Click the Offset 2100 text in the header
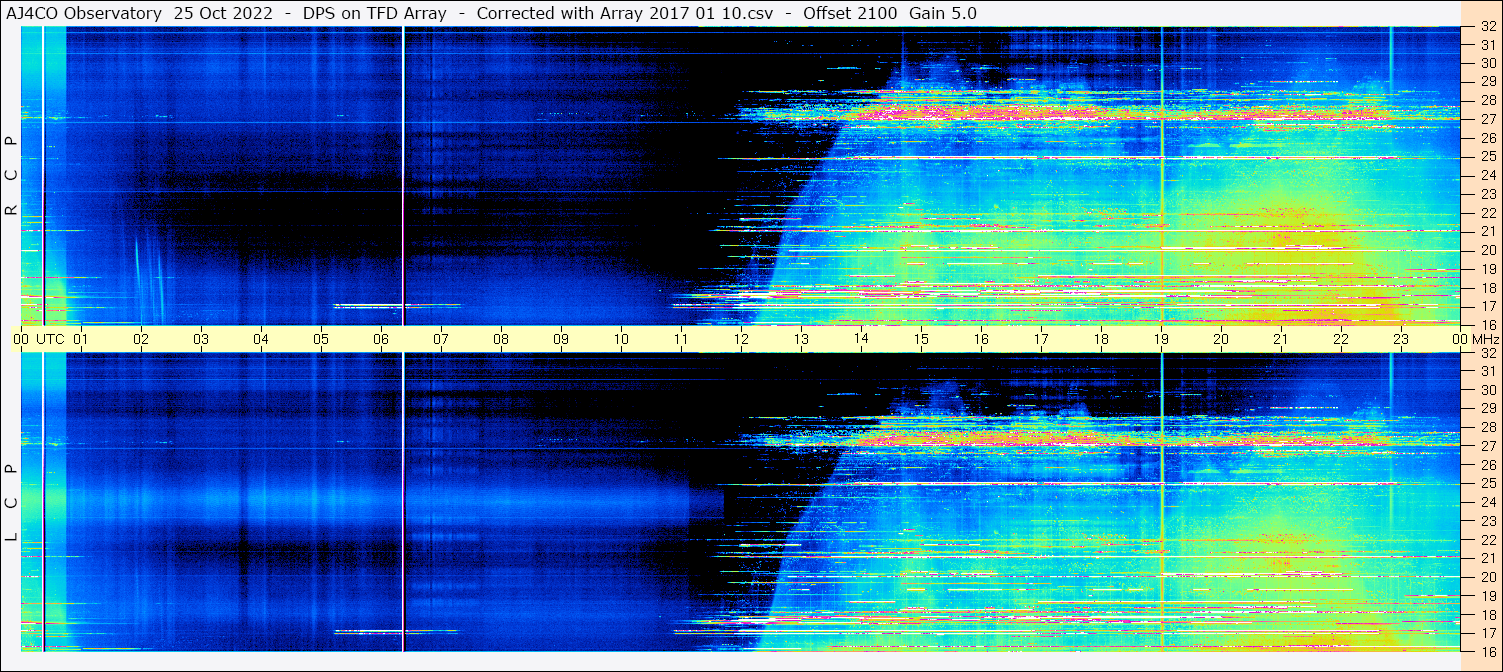1503x672 pixels. (x=851, y=13)
